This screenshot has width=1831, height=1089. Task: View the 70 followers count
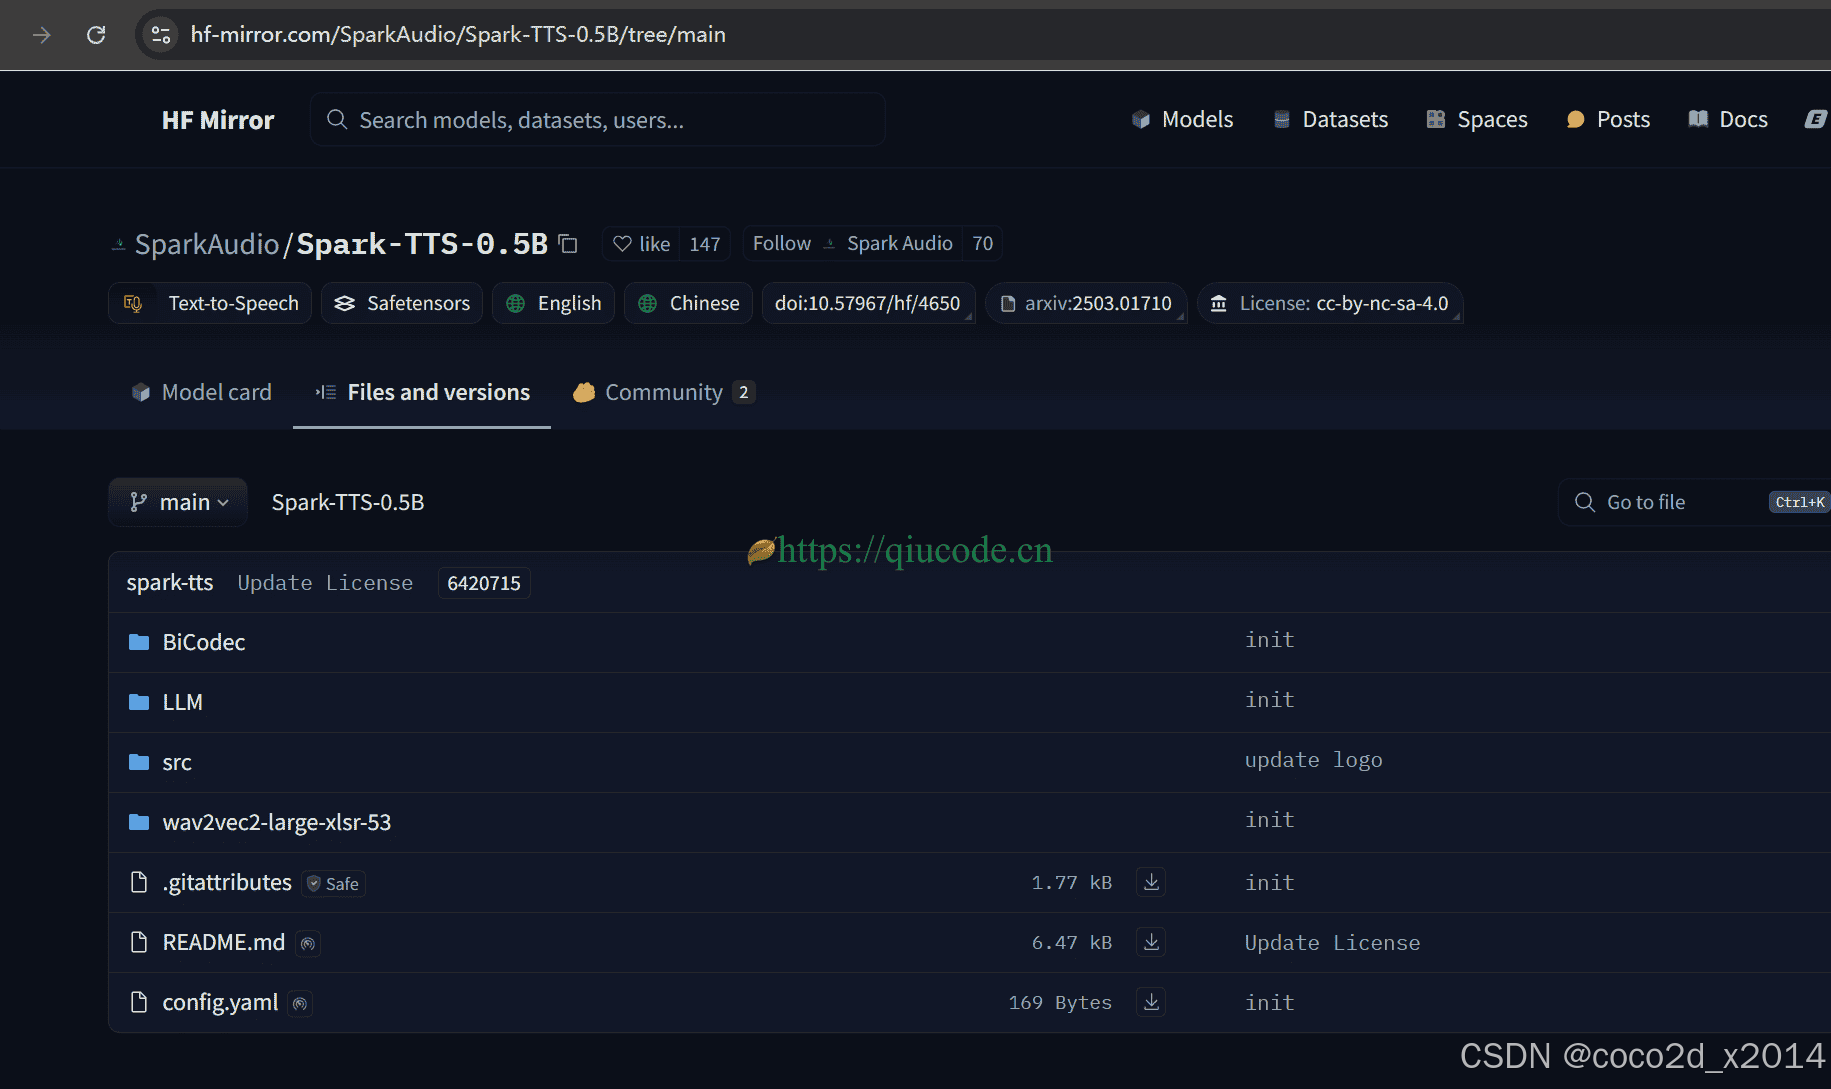[983, 244]
